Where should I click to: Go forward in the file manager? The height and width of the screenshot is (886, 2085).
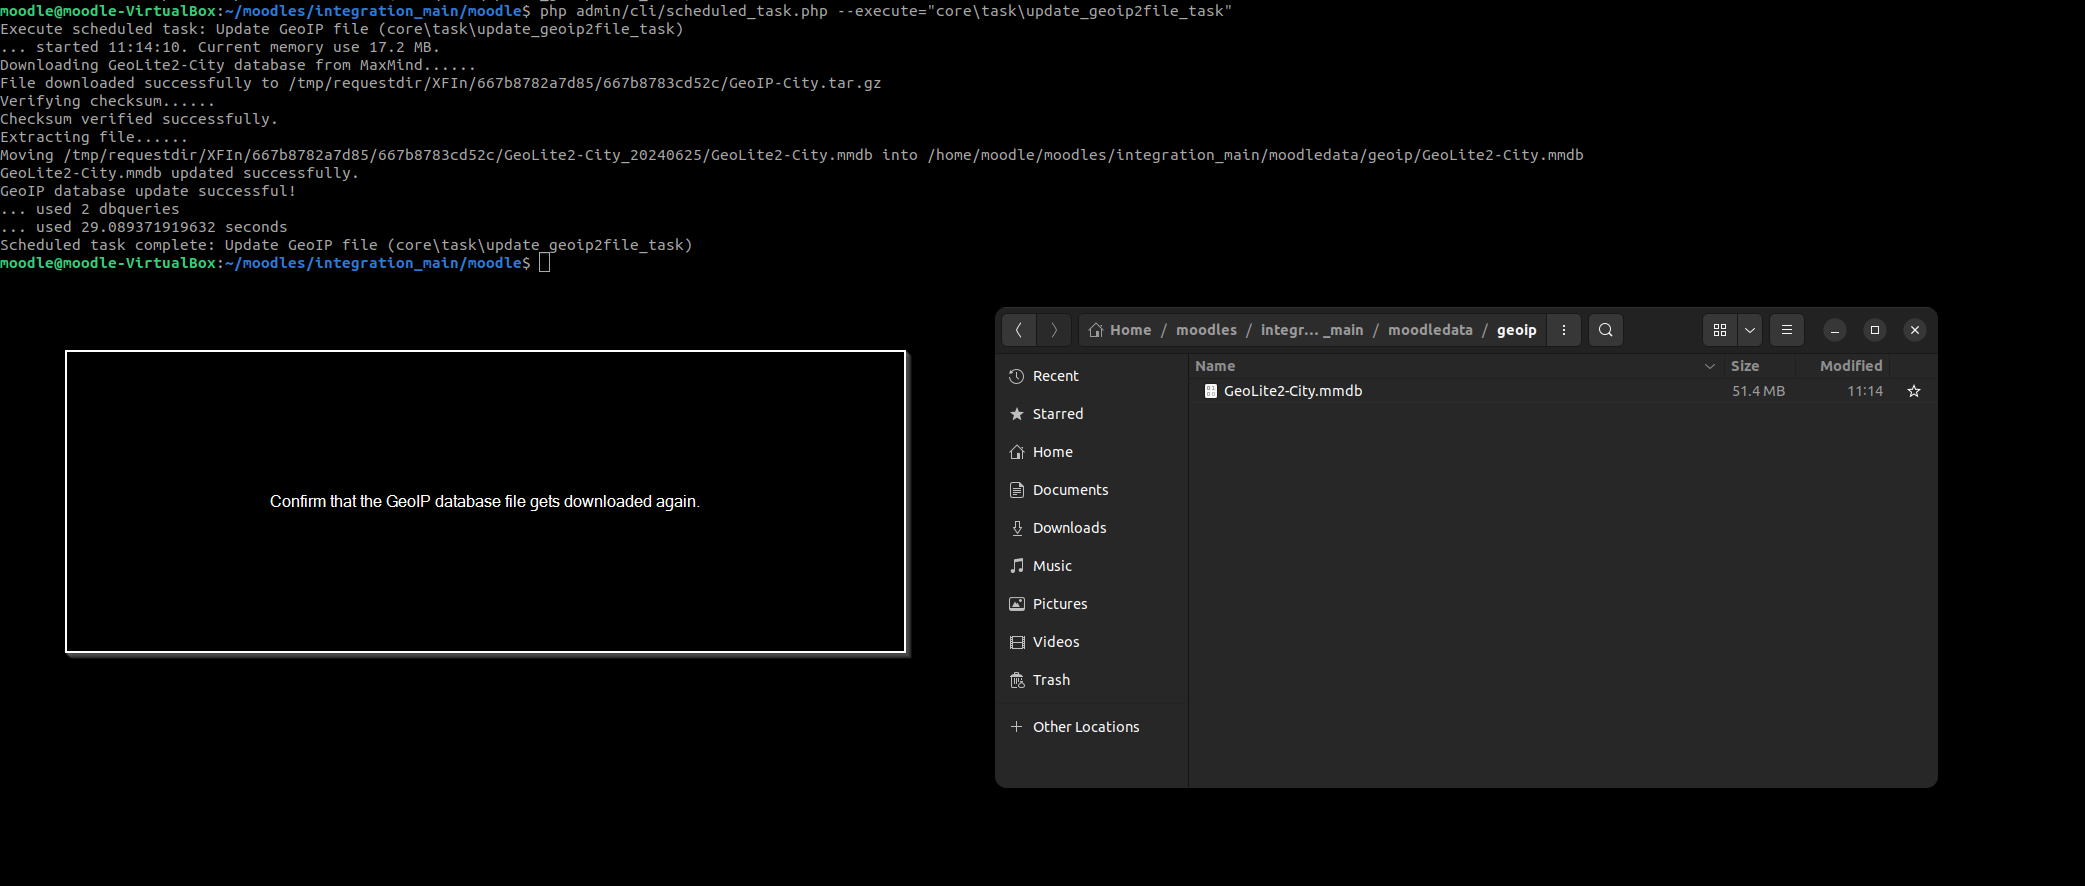1054,330
